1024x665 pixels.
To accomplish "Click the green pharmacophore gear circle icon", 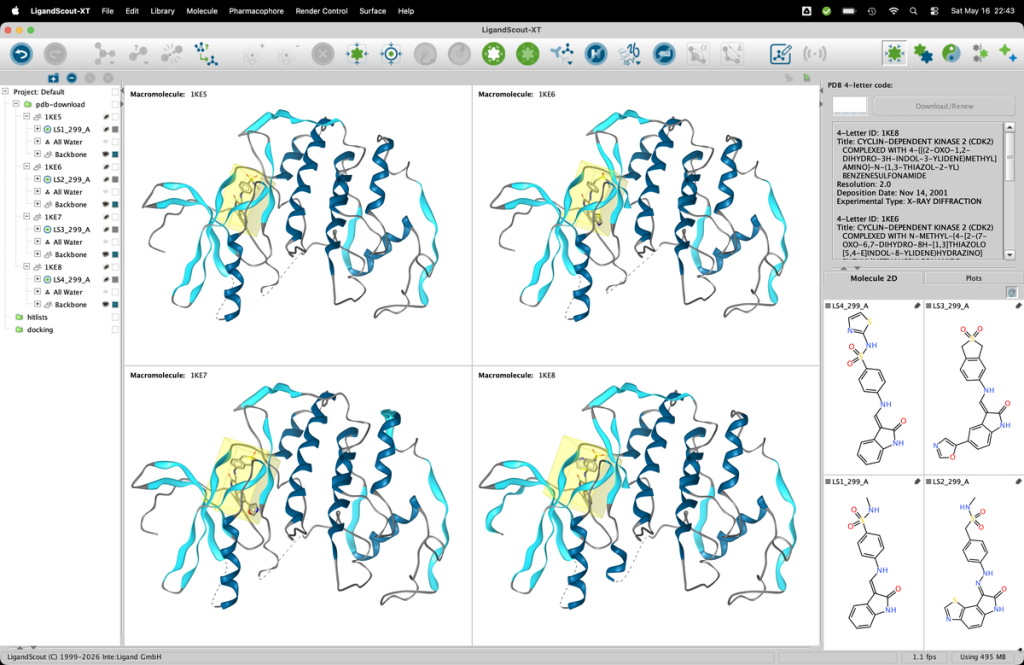I will click(x=494, y=54).
